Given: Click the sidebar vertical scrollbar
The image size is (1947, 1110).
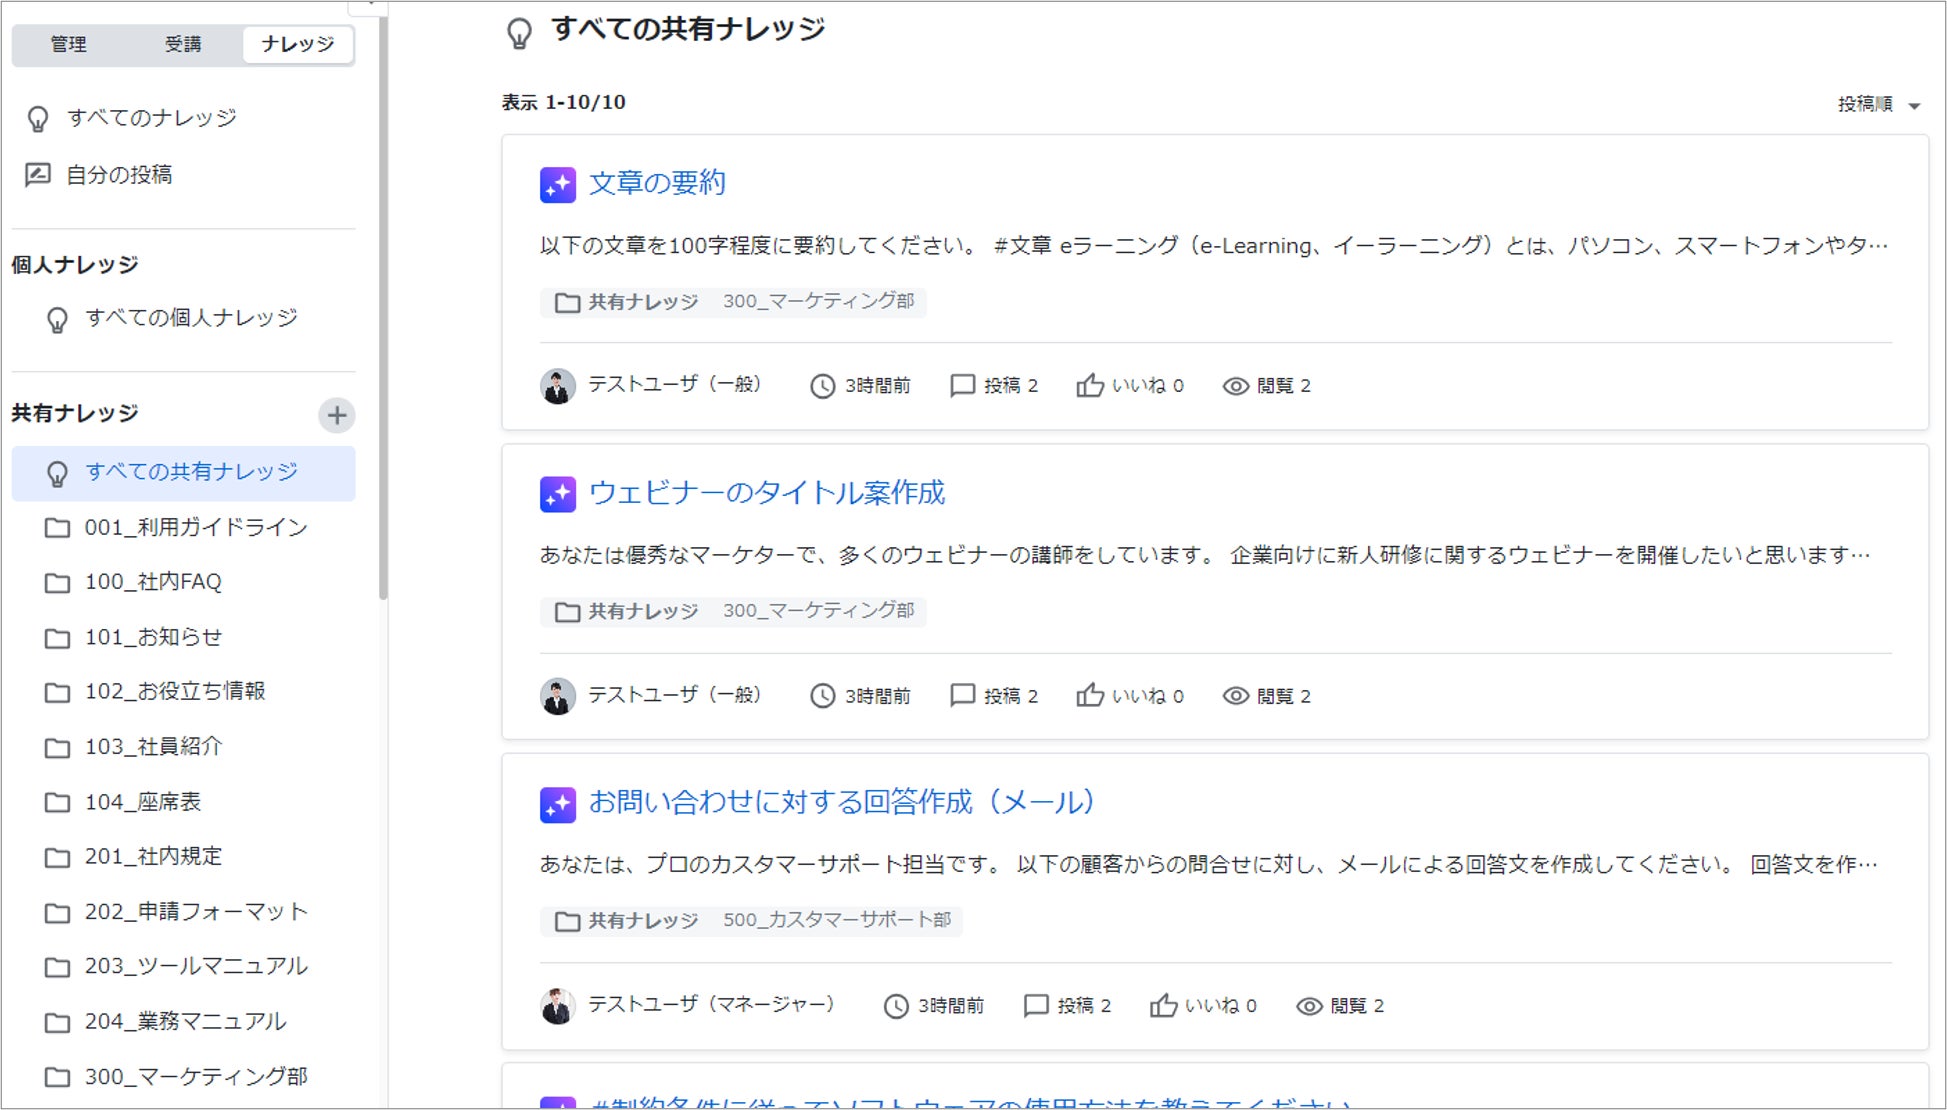Looking at the screenshot, I should click(x=383, y=300).
